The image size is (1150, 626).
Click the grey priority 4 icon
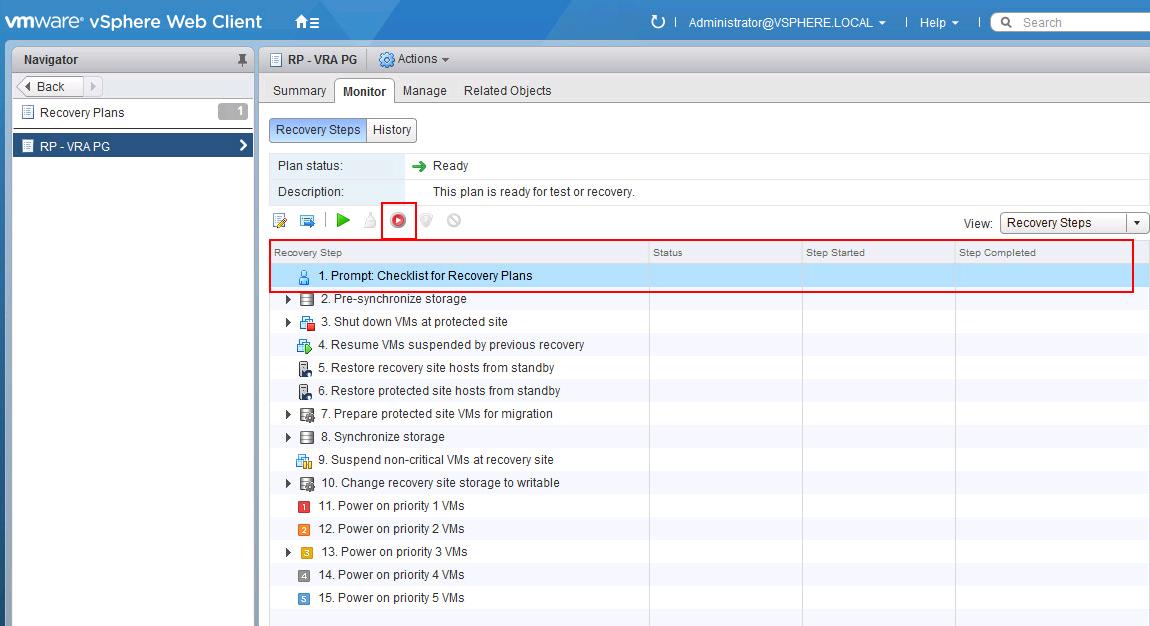(x=304, y=575)
